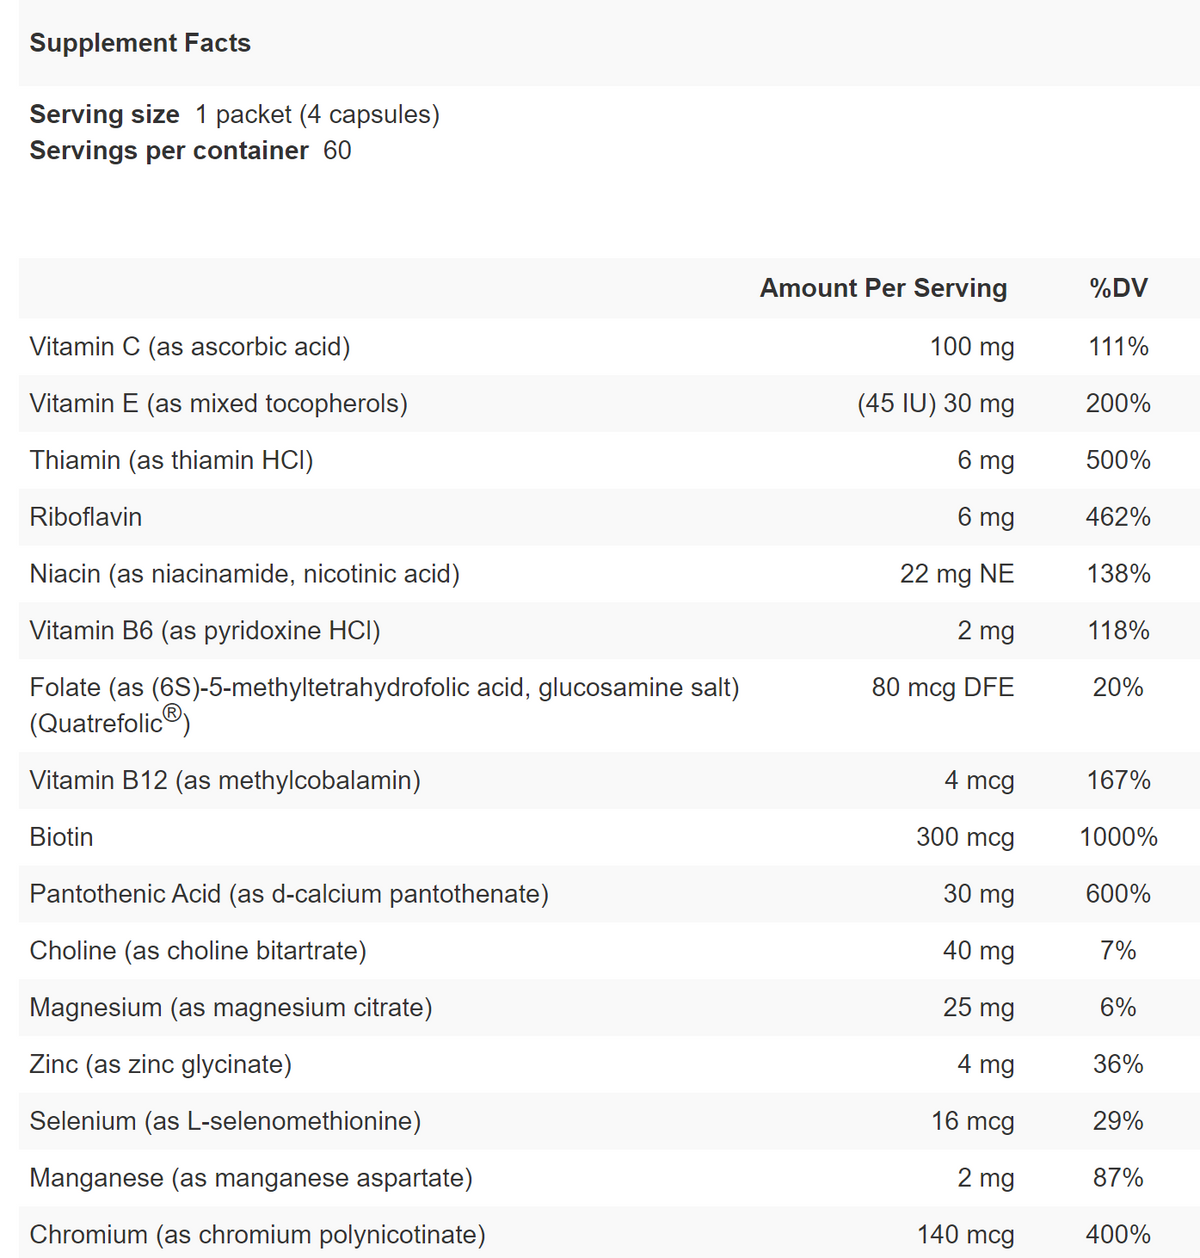Click the Thiamin 500% daily value
1200x1258 pixels.
click(1118, 461)
